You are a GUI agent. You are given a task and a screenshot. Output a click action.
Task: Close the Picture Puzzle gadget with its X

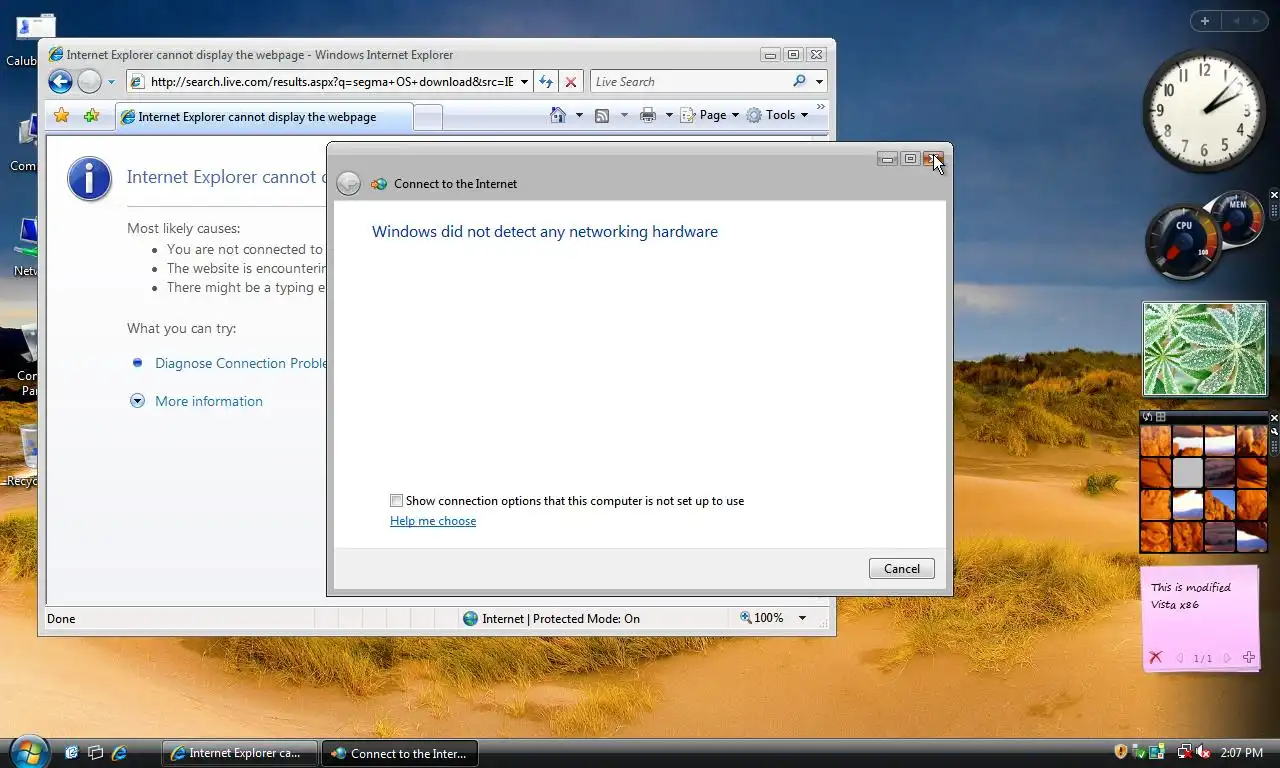[x=1274, y=417]
